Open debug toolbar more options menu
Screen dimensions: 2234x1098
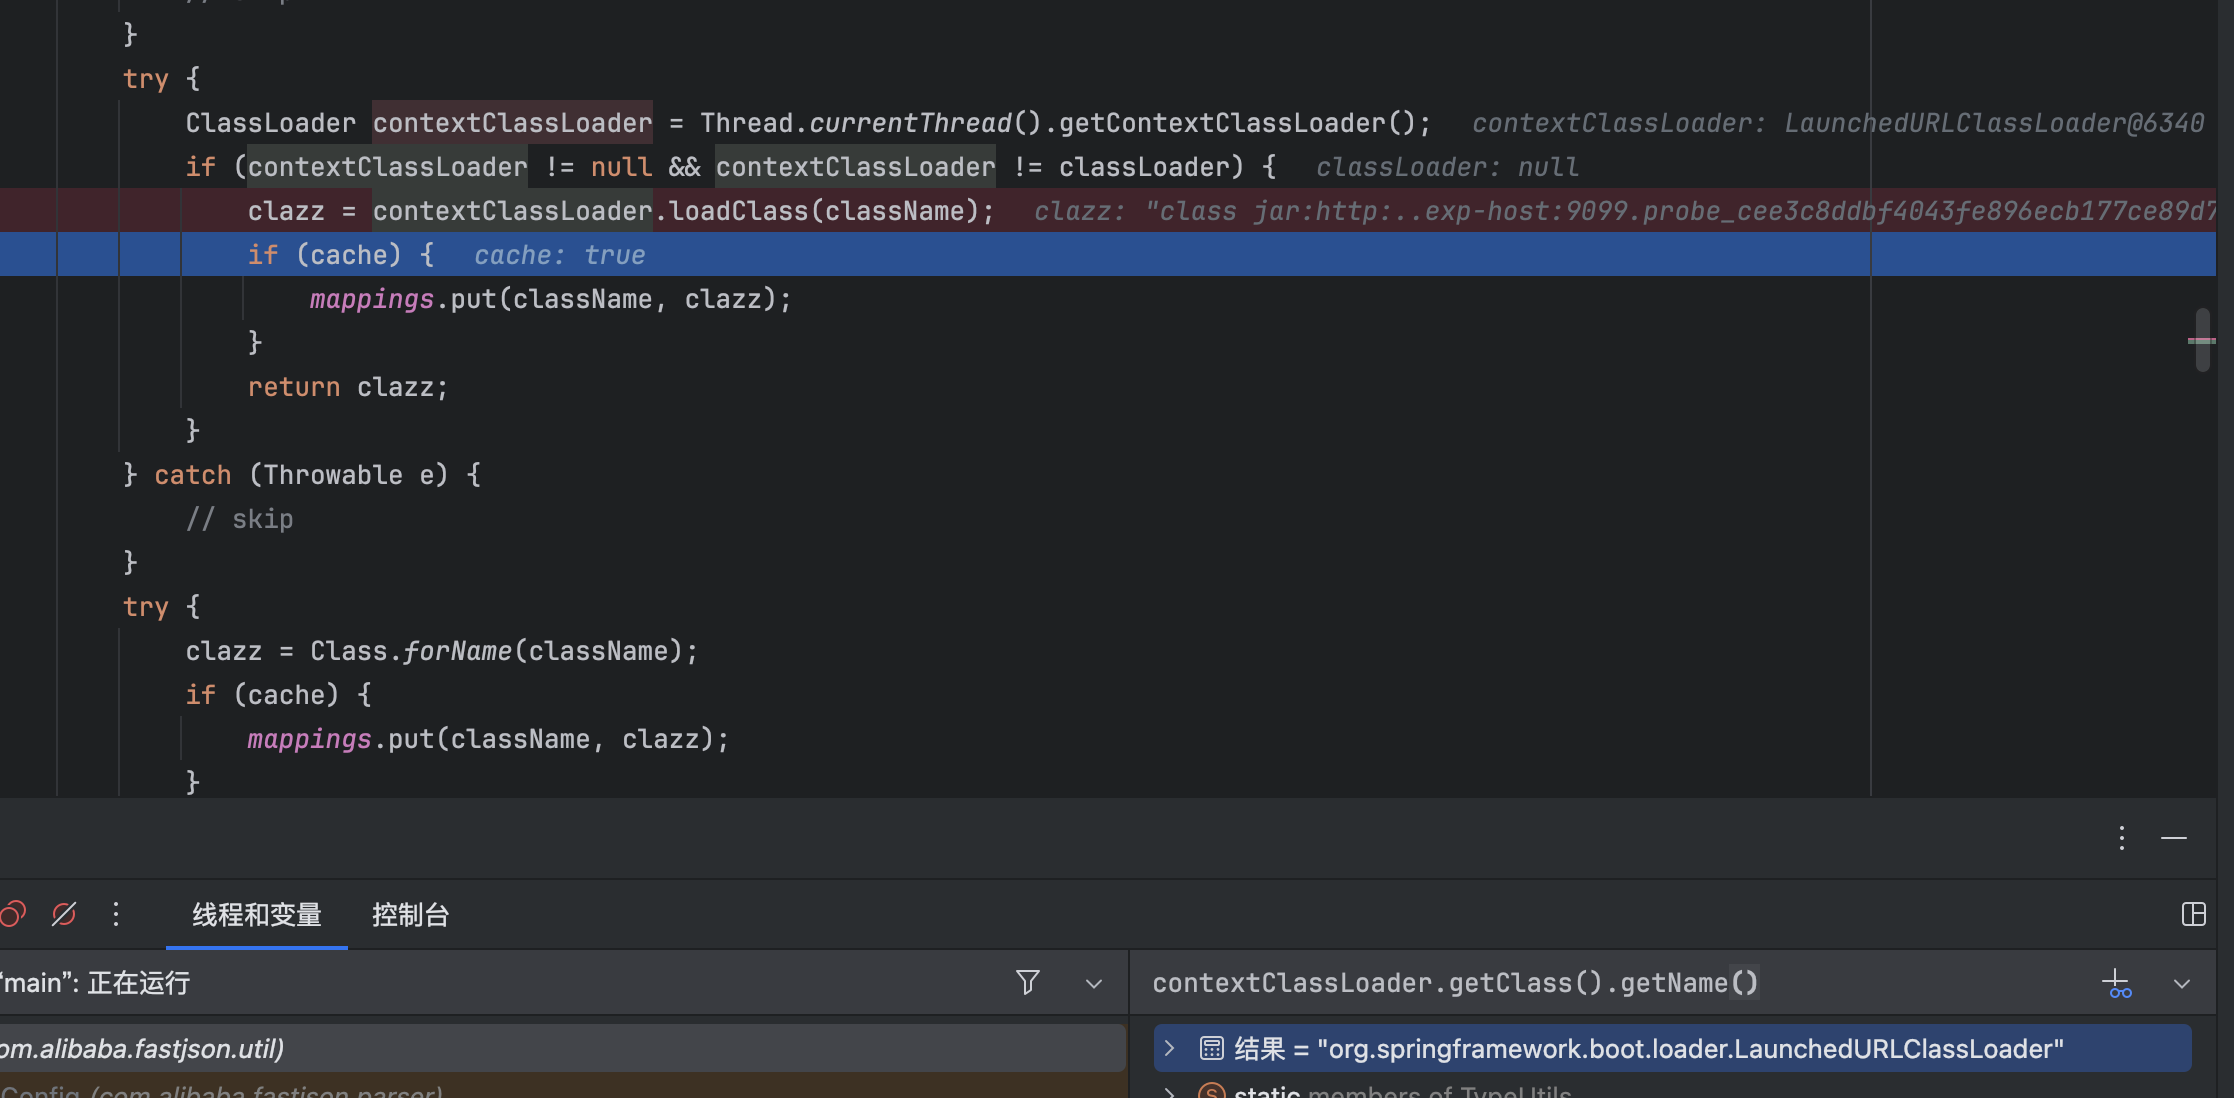tap(116, 914)
